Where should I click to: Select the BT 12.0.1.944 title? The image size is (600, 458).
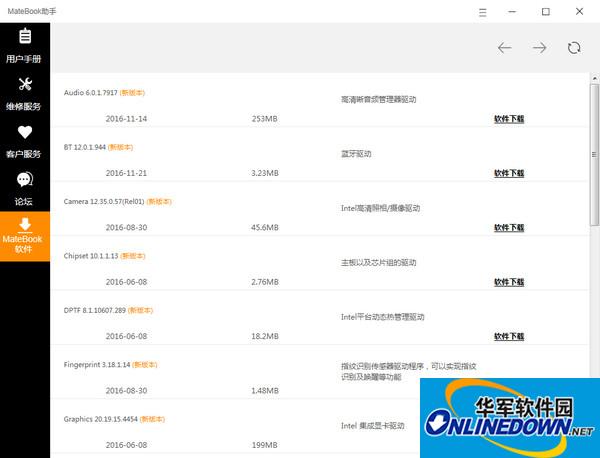click(85, 147)
